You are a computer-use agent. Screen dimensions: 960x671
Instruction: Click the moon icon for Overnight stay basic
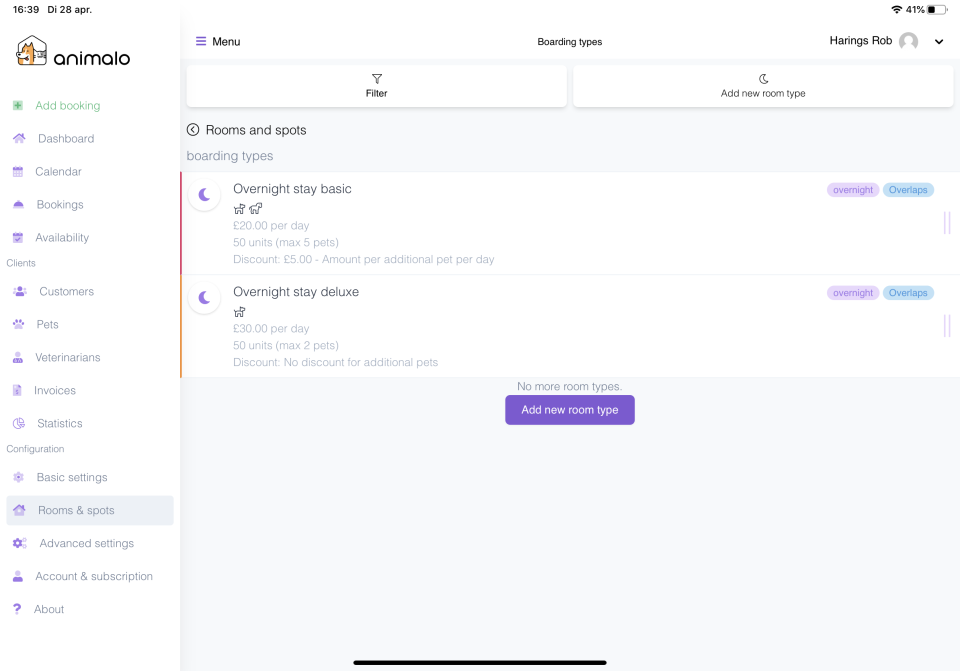click(204, 195)
